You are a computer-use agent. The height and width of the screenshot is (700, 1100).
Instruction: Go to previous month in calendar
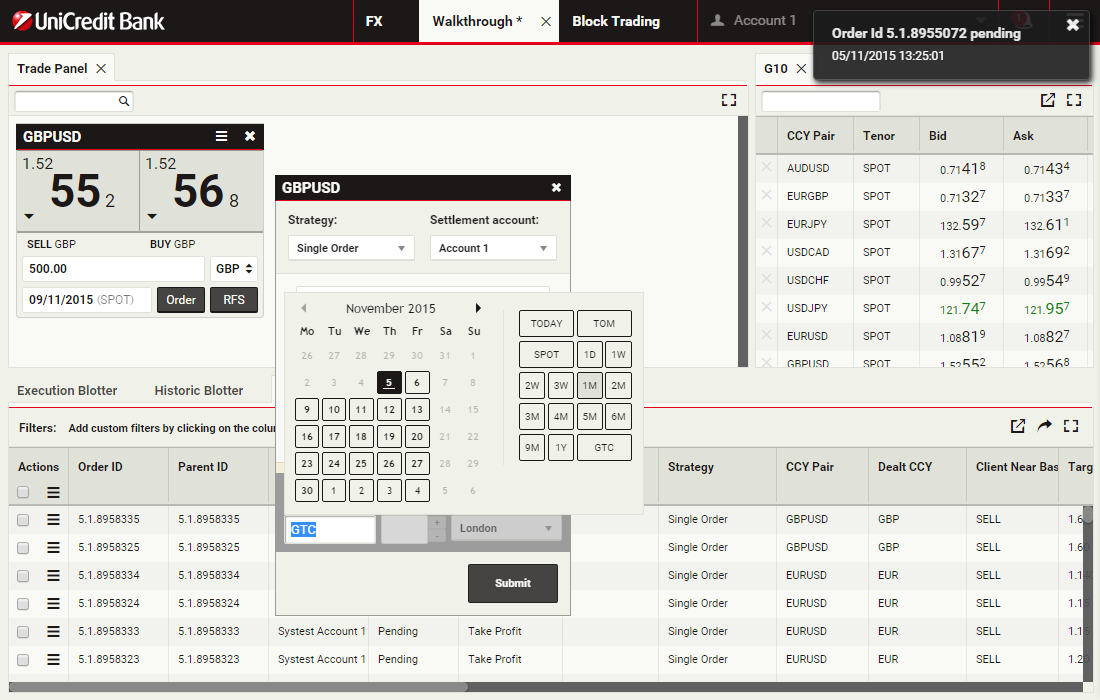tap(304, 308)
